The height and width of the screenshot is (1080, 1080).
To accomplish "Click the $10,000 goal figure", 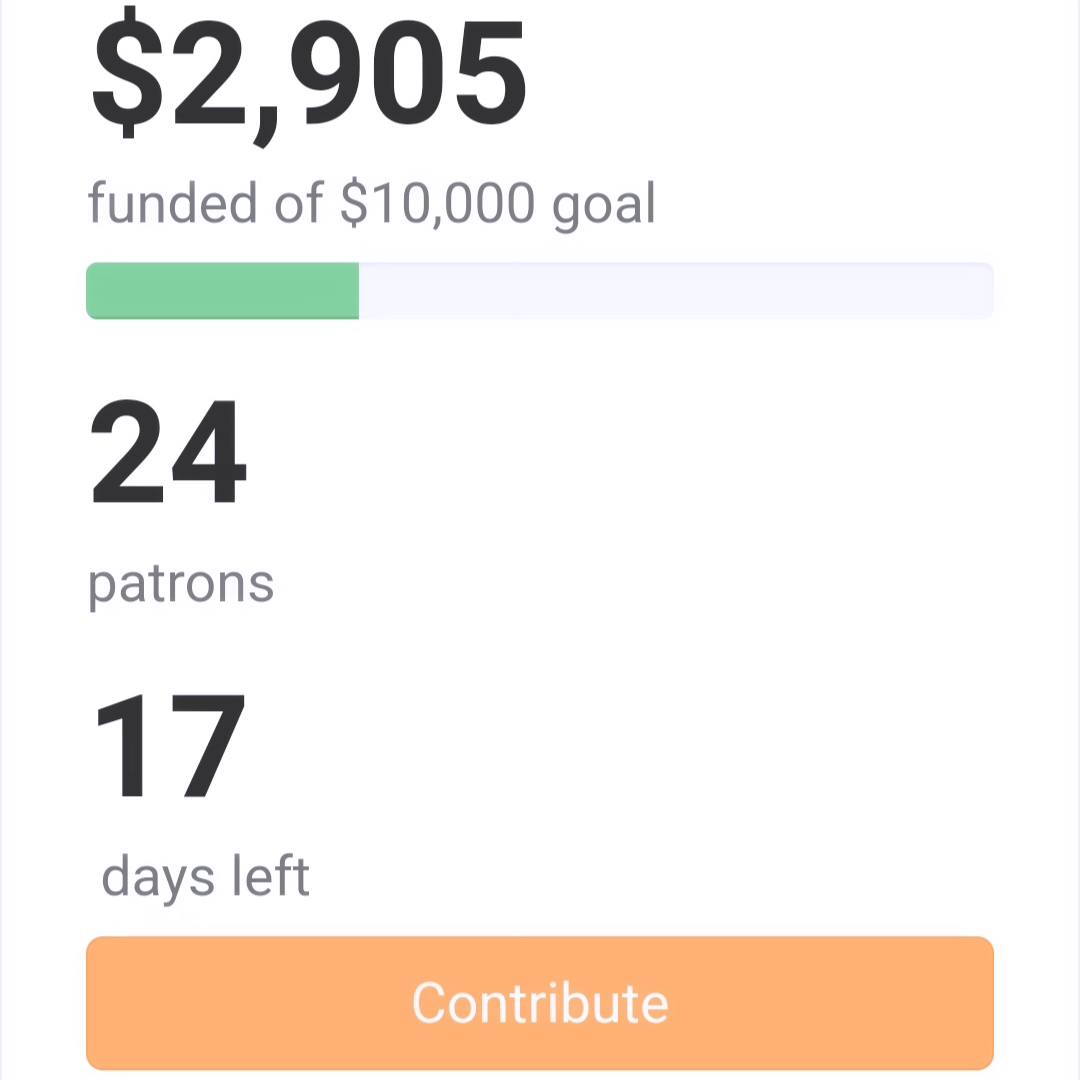I will (437, 203).
